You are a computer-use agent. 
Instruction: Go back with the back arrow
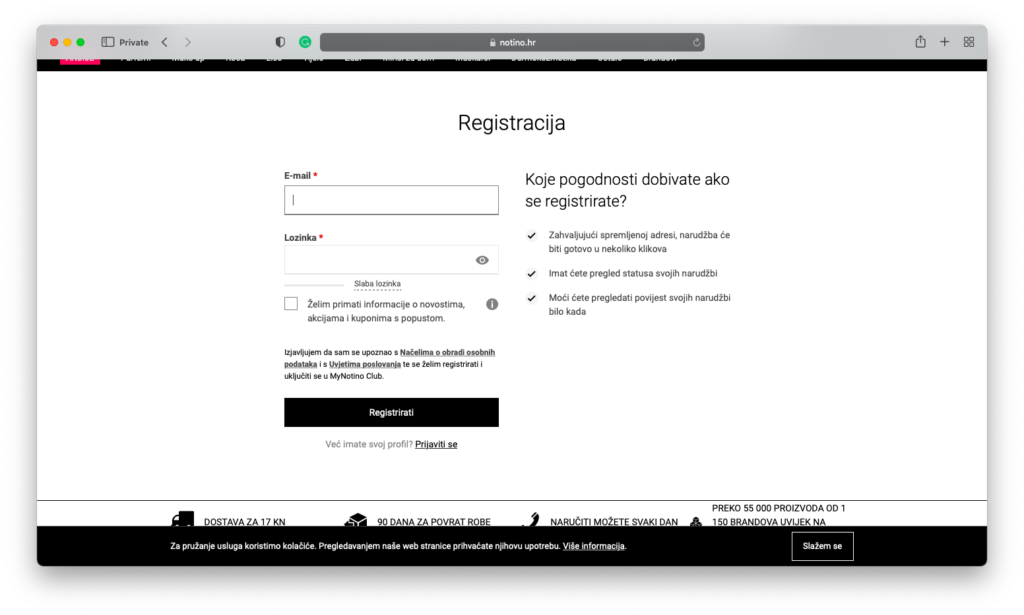point(164,42)
